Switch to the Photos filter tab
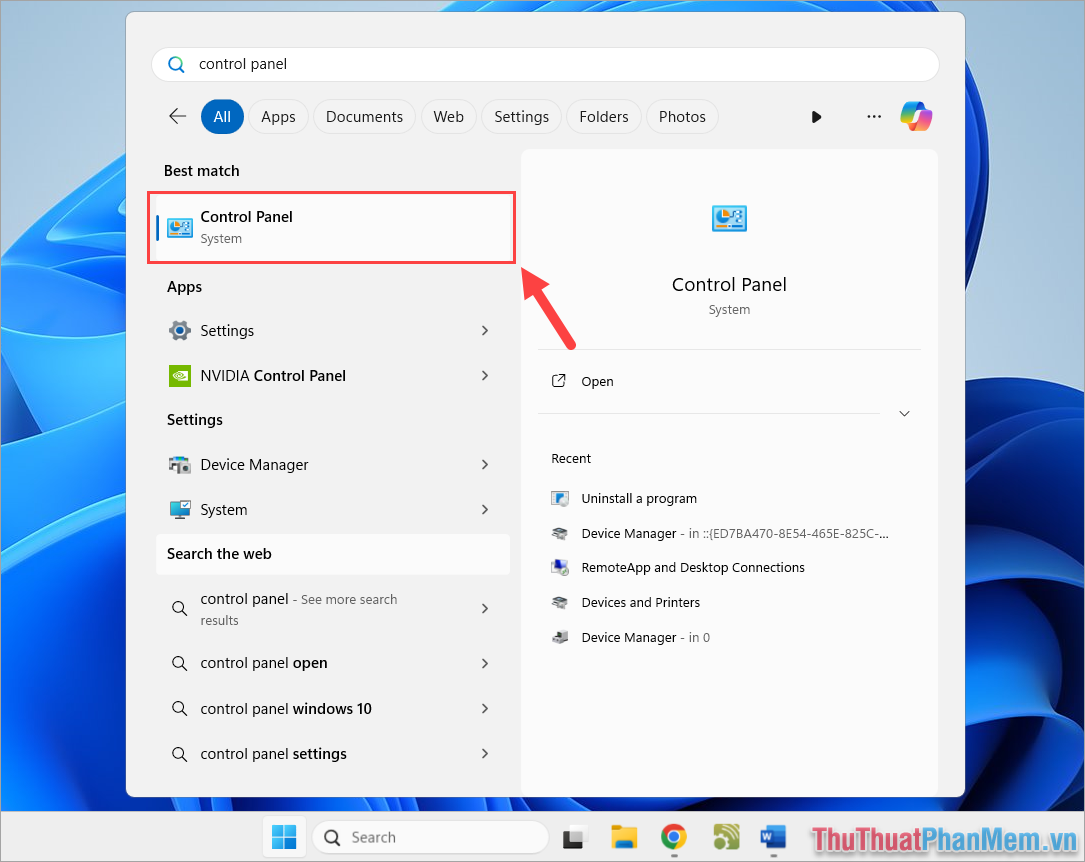 682,117
